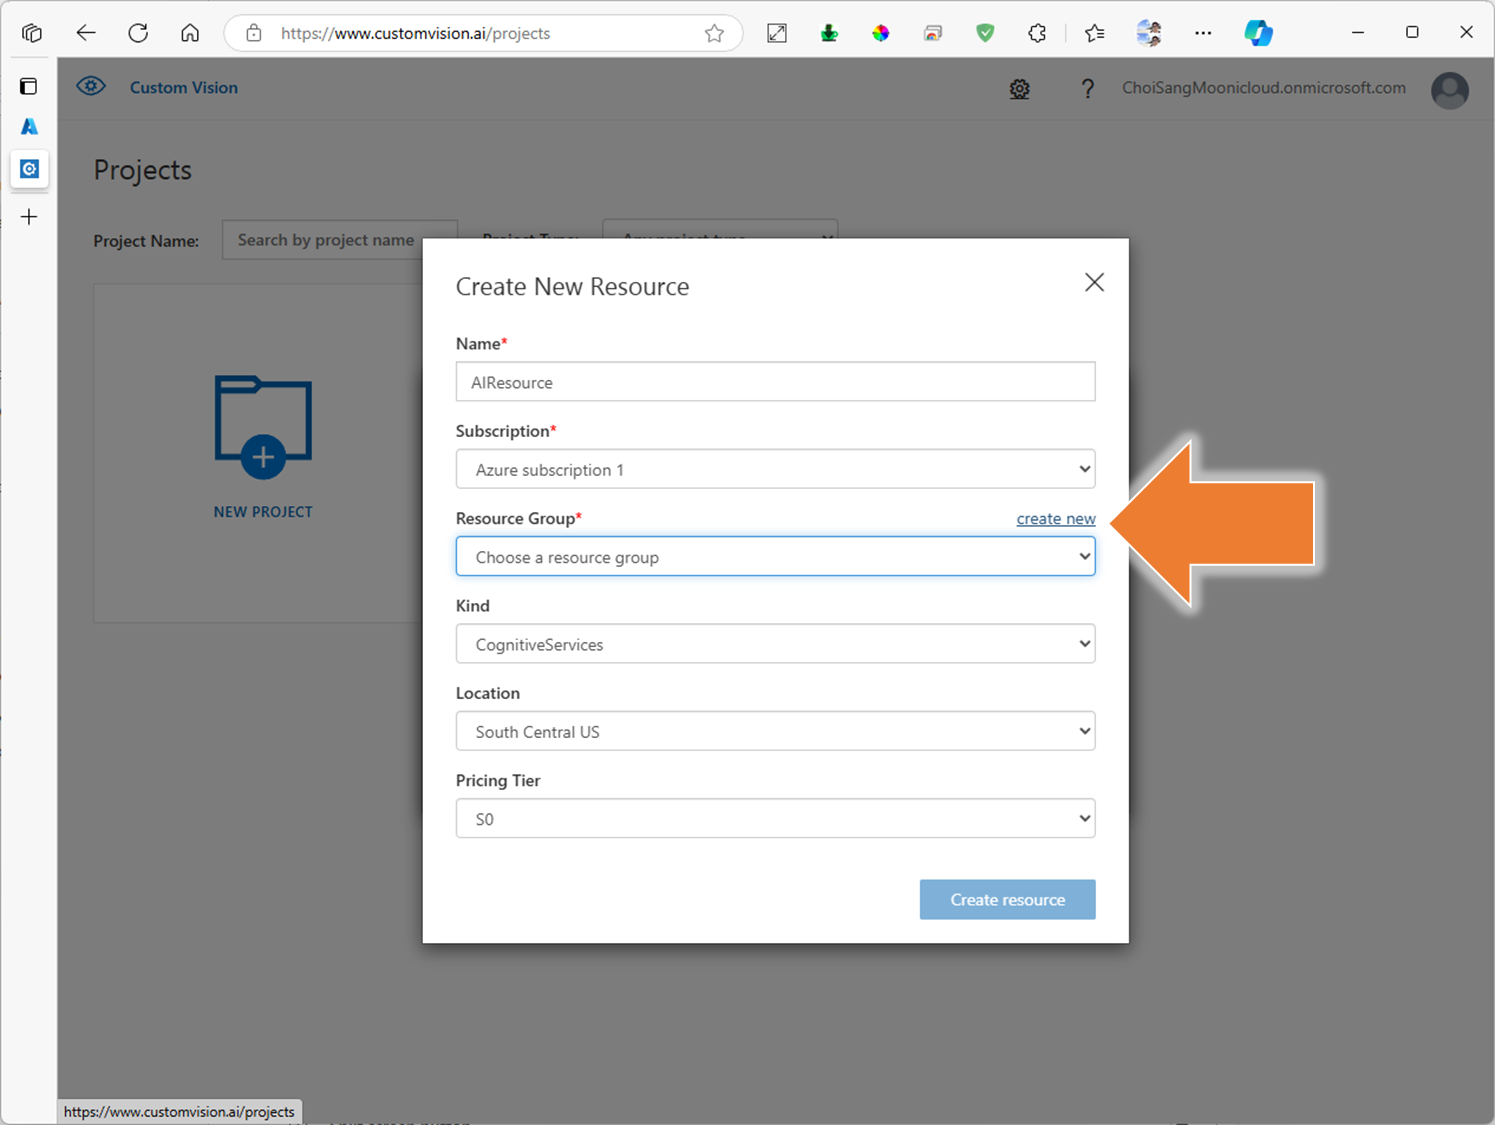Open the help question mark icon

[1087, 89]
